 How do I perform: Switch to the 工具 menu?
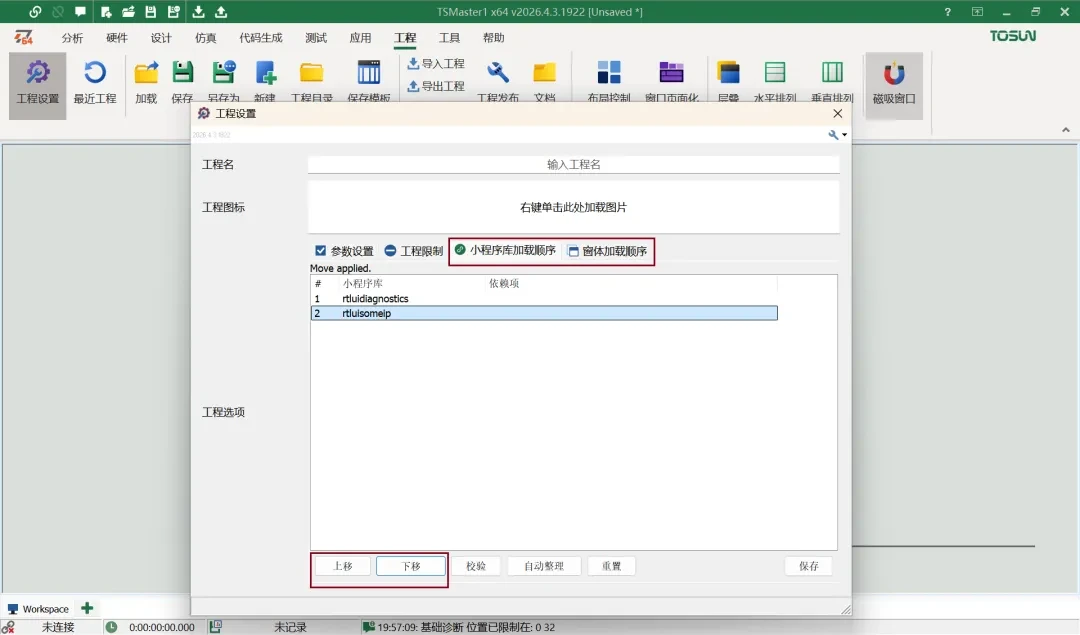[x=448, y=37]
